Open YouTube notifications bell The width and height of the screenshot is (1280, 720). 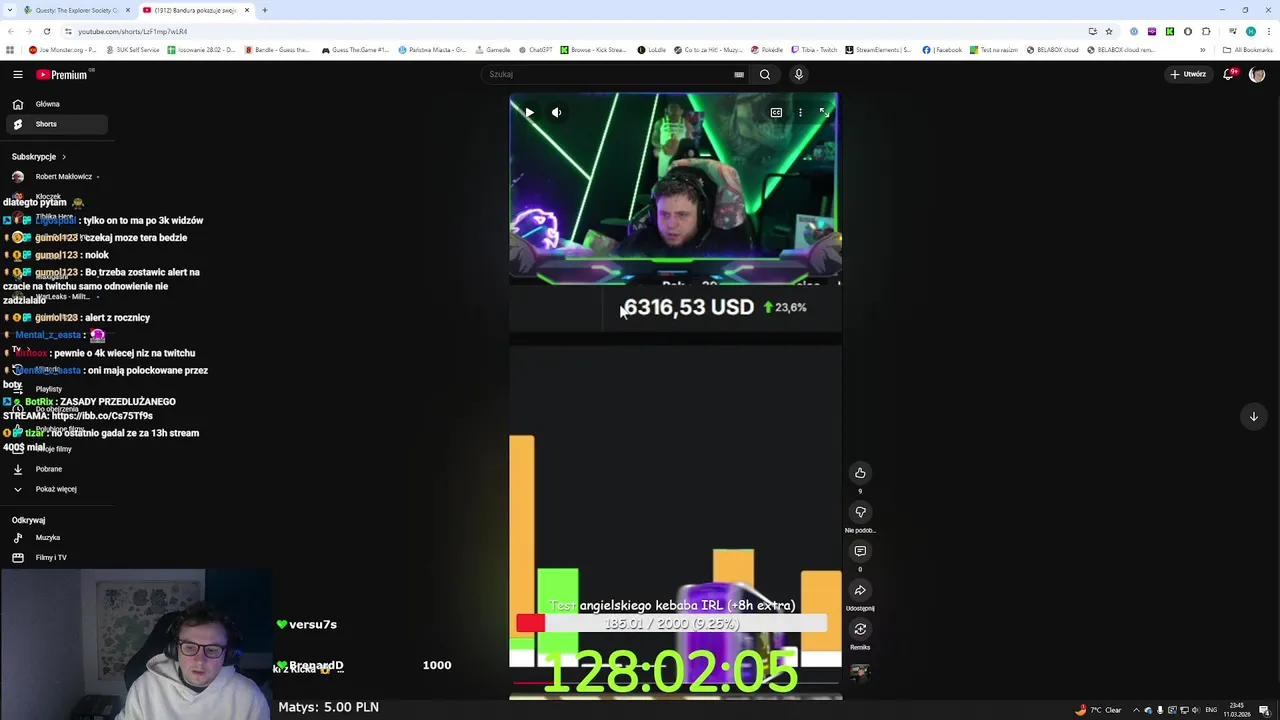(1229, 74)
